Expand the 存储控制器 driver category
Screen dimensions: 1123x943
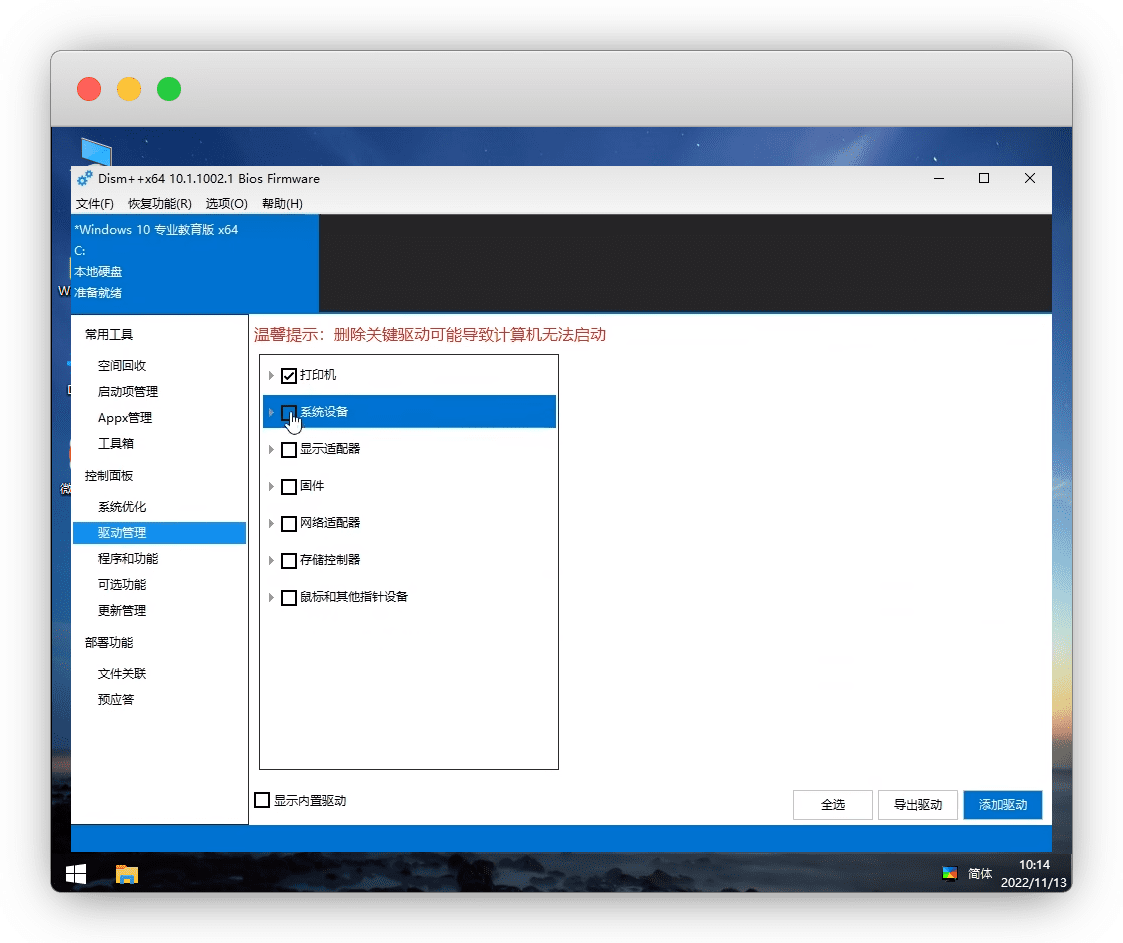tap(271, 560)
